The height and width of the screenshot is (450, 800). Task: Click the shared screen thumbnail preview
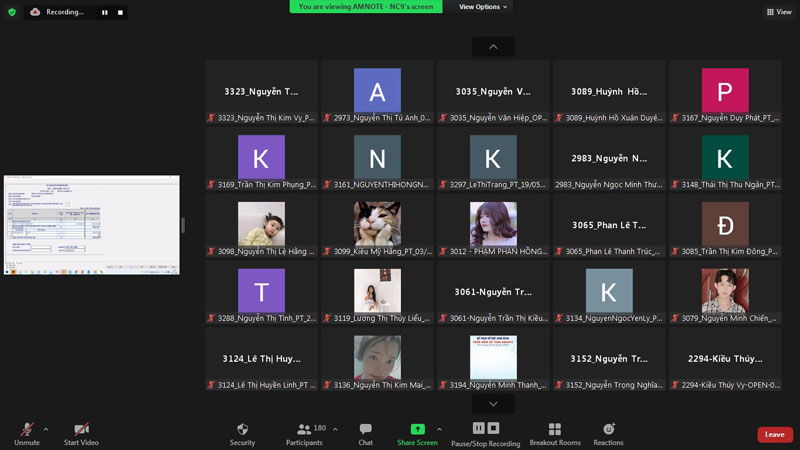point(91,225)
